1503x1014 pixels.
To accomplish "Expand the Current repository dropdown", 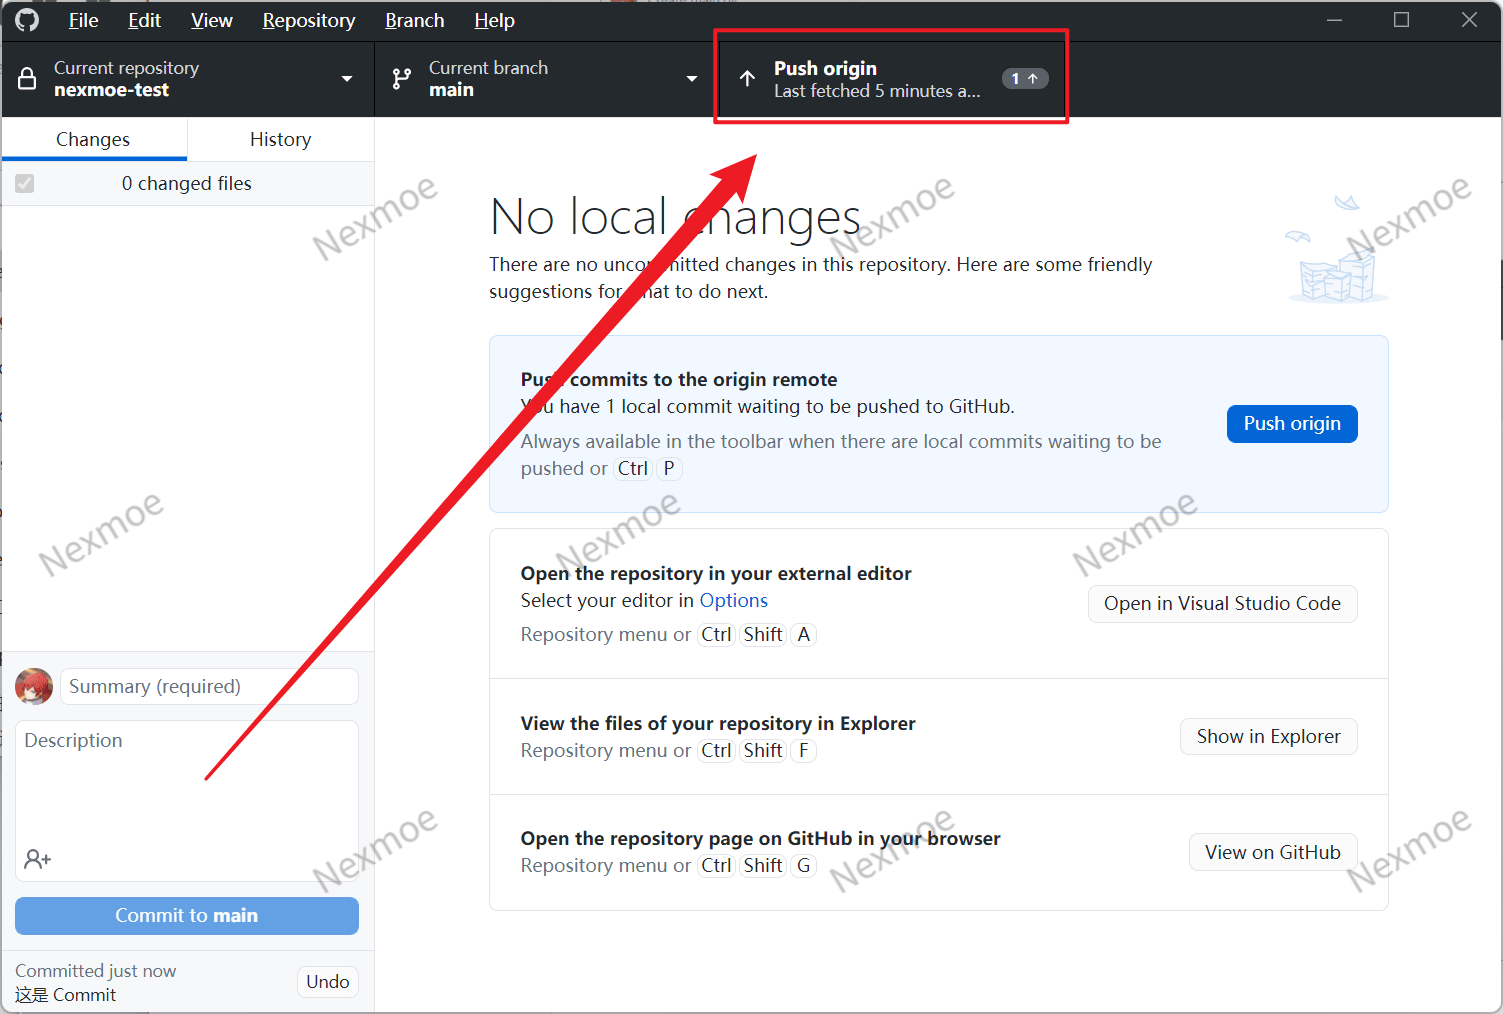I will pyautogui.click(x=346, y=79).
